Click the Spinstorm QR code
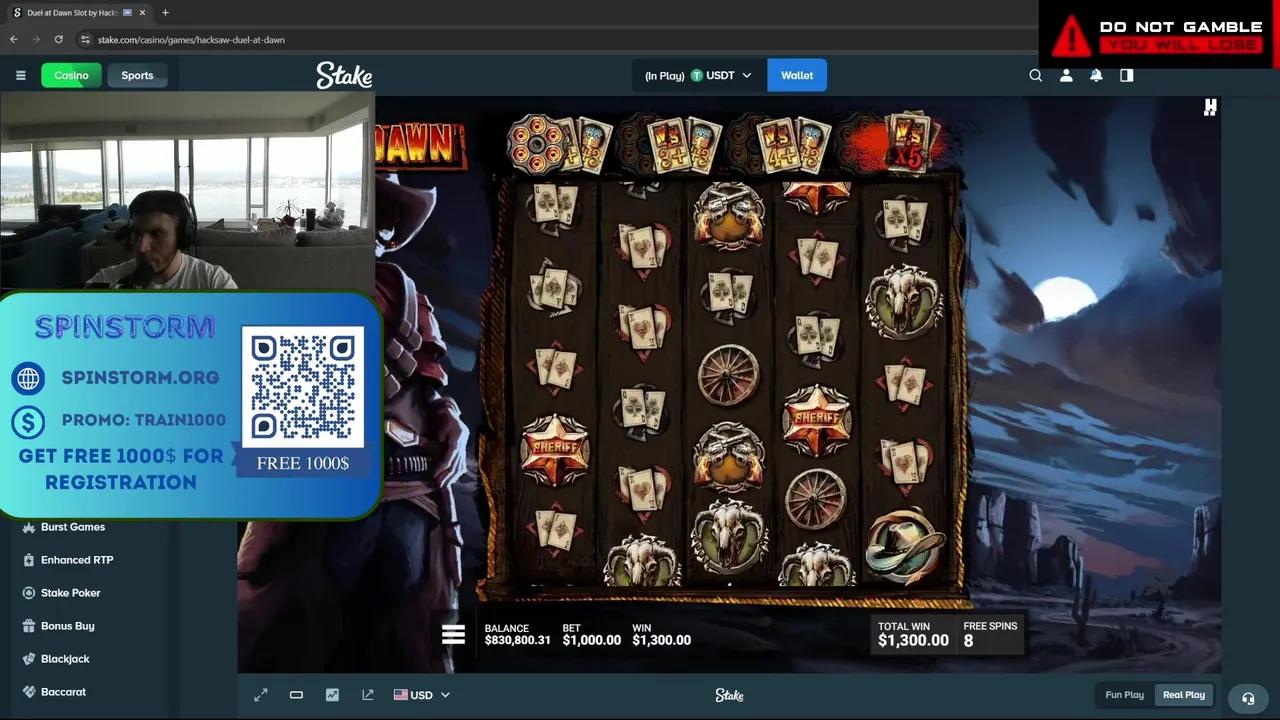 (303, 385)
